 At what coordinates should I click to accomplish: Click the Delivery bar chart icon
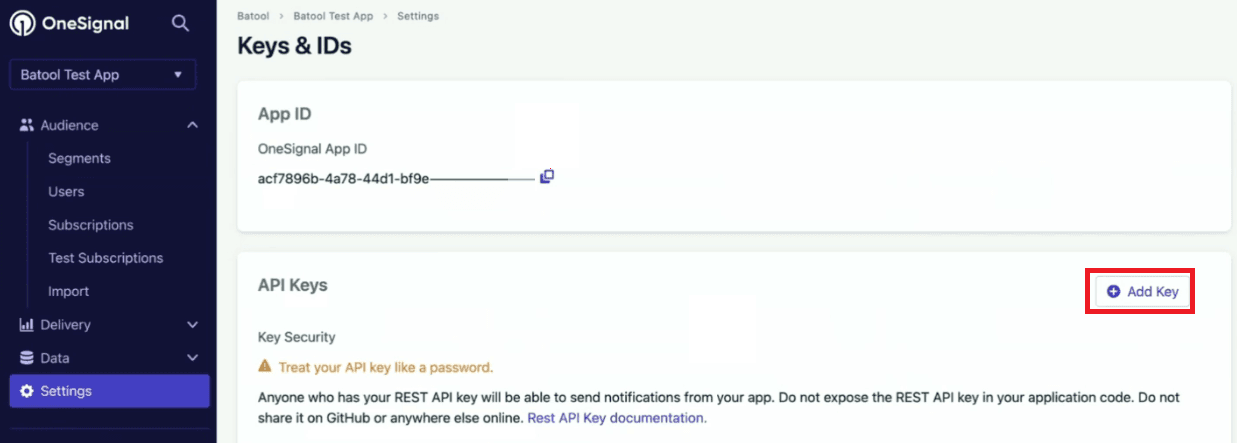(27, 325)
